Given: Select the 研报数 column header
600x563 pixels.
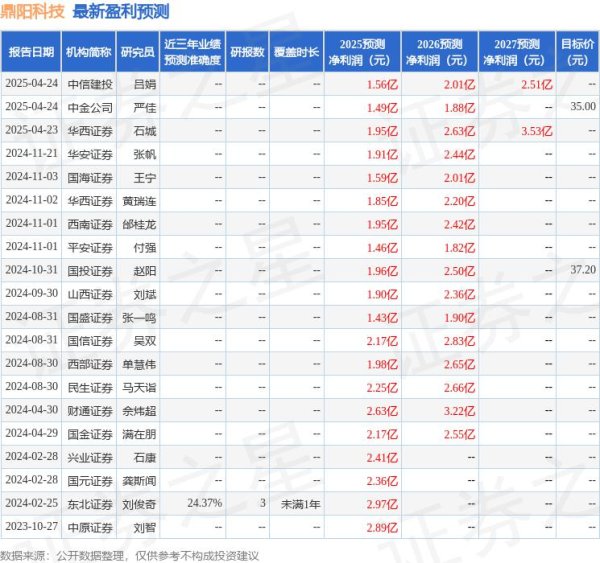Looking at the screenshot, I should (247, 51).
